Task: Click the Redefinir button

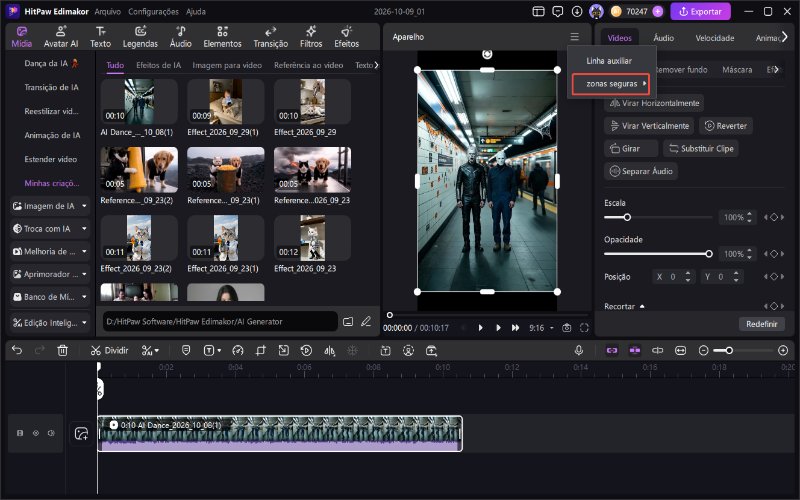Action: tap(762, 324)
